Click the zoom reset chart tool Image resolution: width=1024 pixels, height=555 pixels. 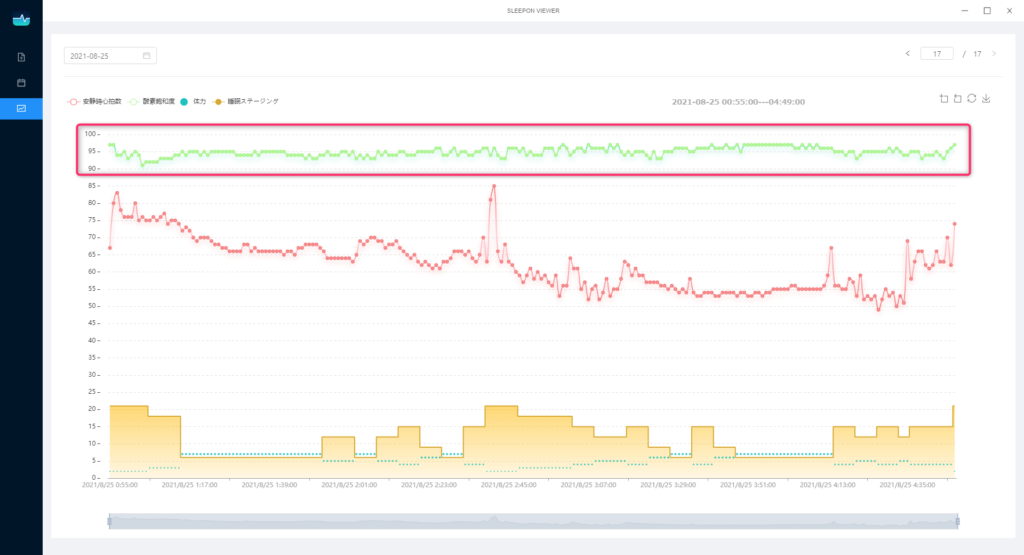[958, 98]
